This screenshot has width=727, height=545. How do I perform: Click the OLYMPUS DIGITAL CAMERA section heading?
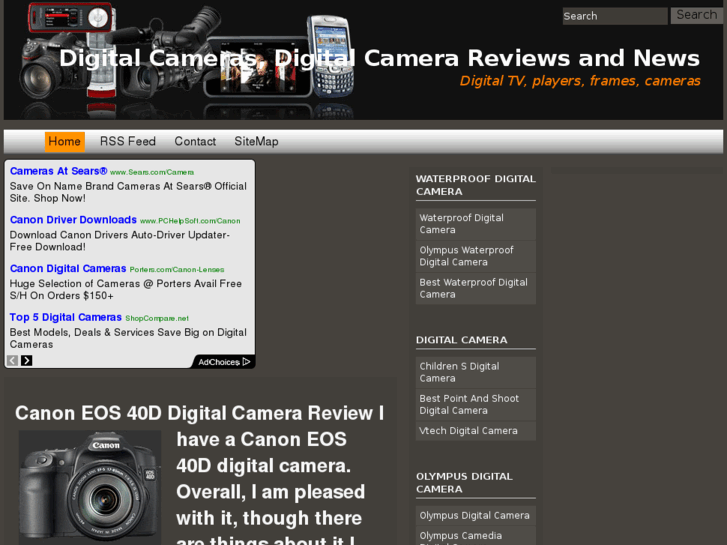tap(464, 483)
